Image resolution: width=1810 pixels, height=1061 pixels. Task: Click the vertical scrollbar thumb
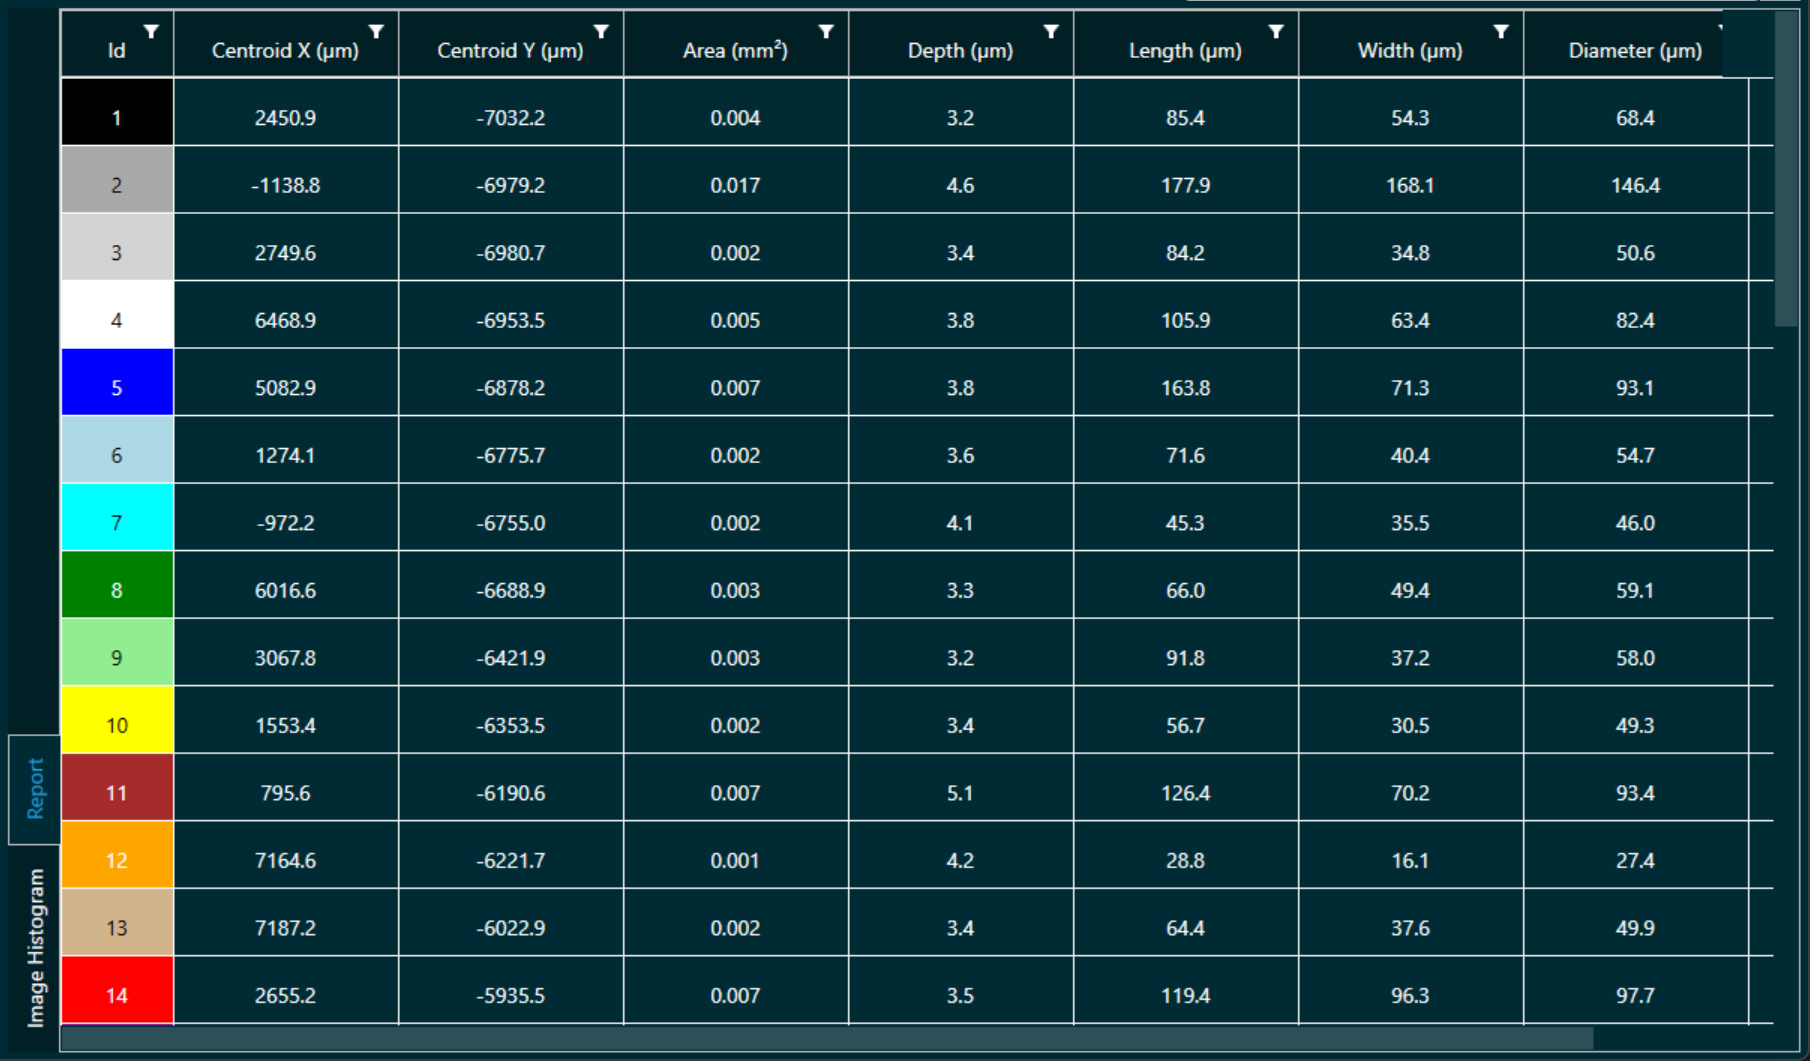point(1786,168)
